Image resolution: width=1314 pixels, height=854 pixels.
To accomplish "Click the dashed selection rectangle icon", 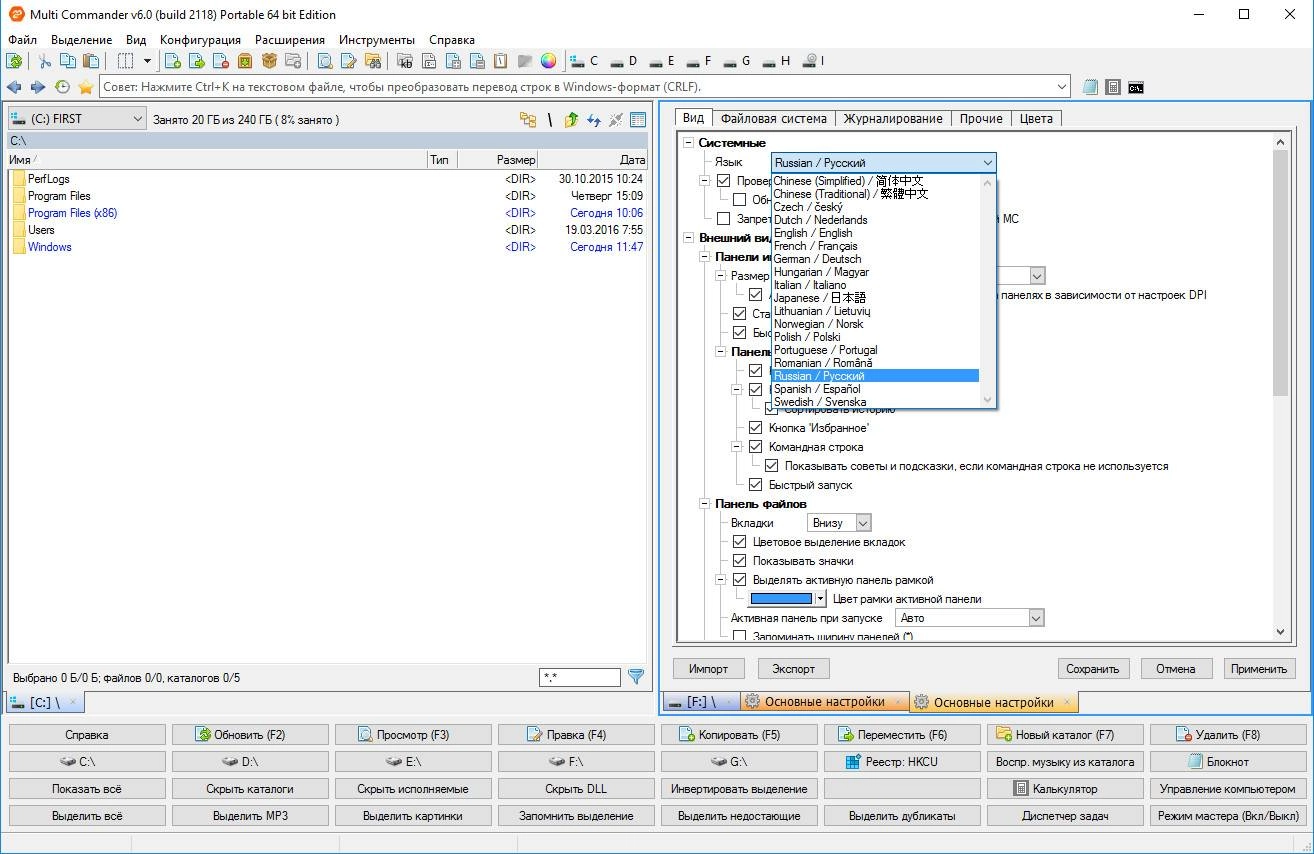I will tap(126, 61).
